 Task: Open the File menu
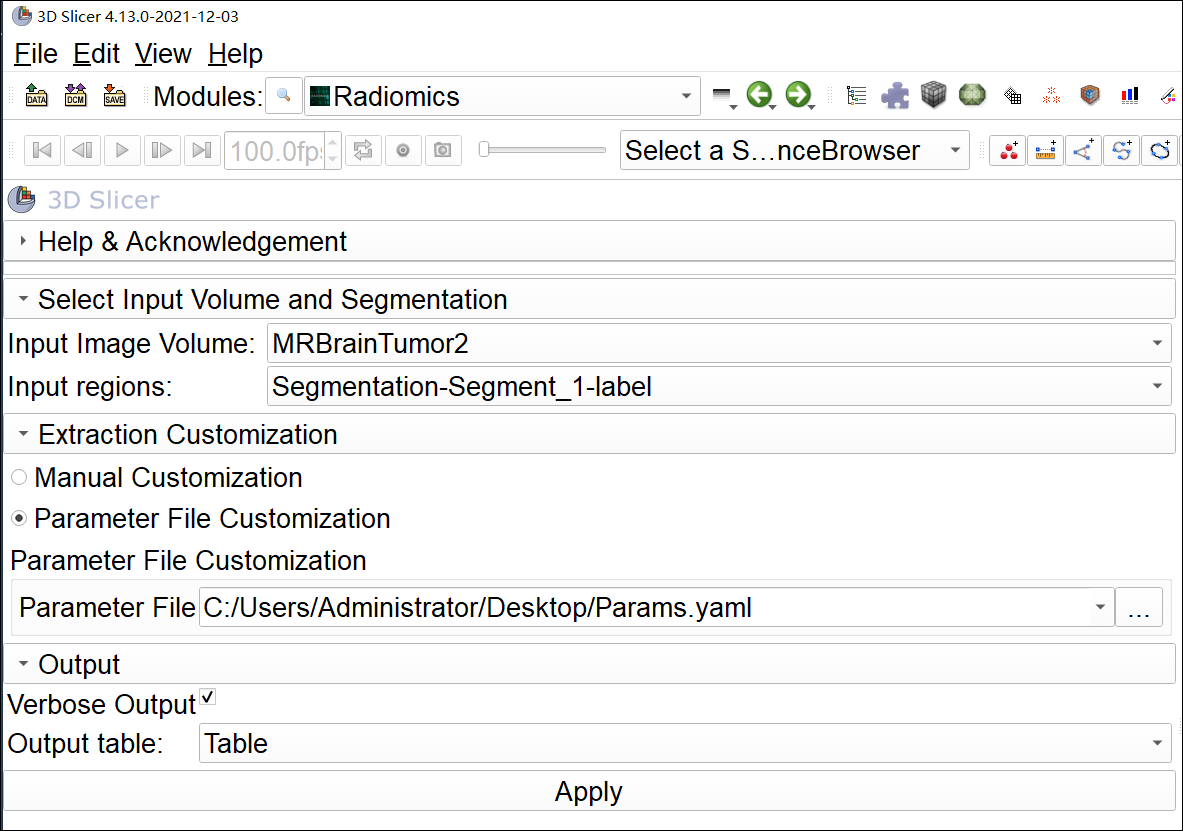click(x=36, y=54)
